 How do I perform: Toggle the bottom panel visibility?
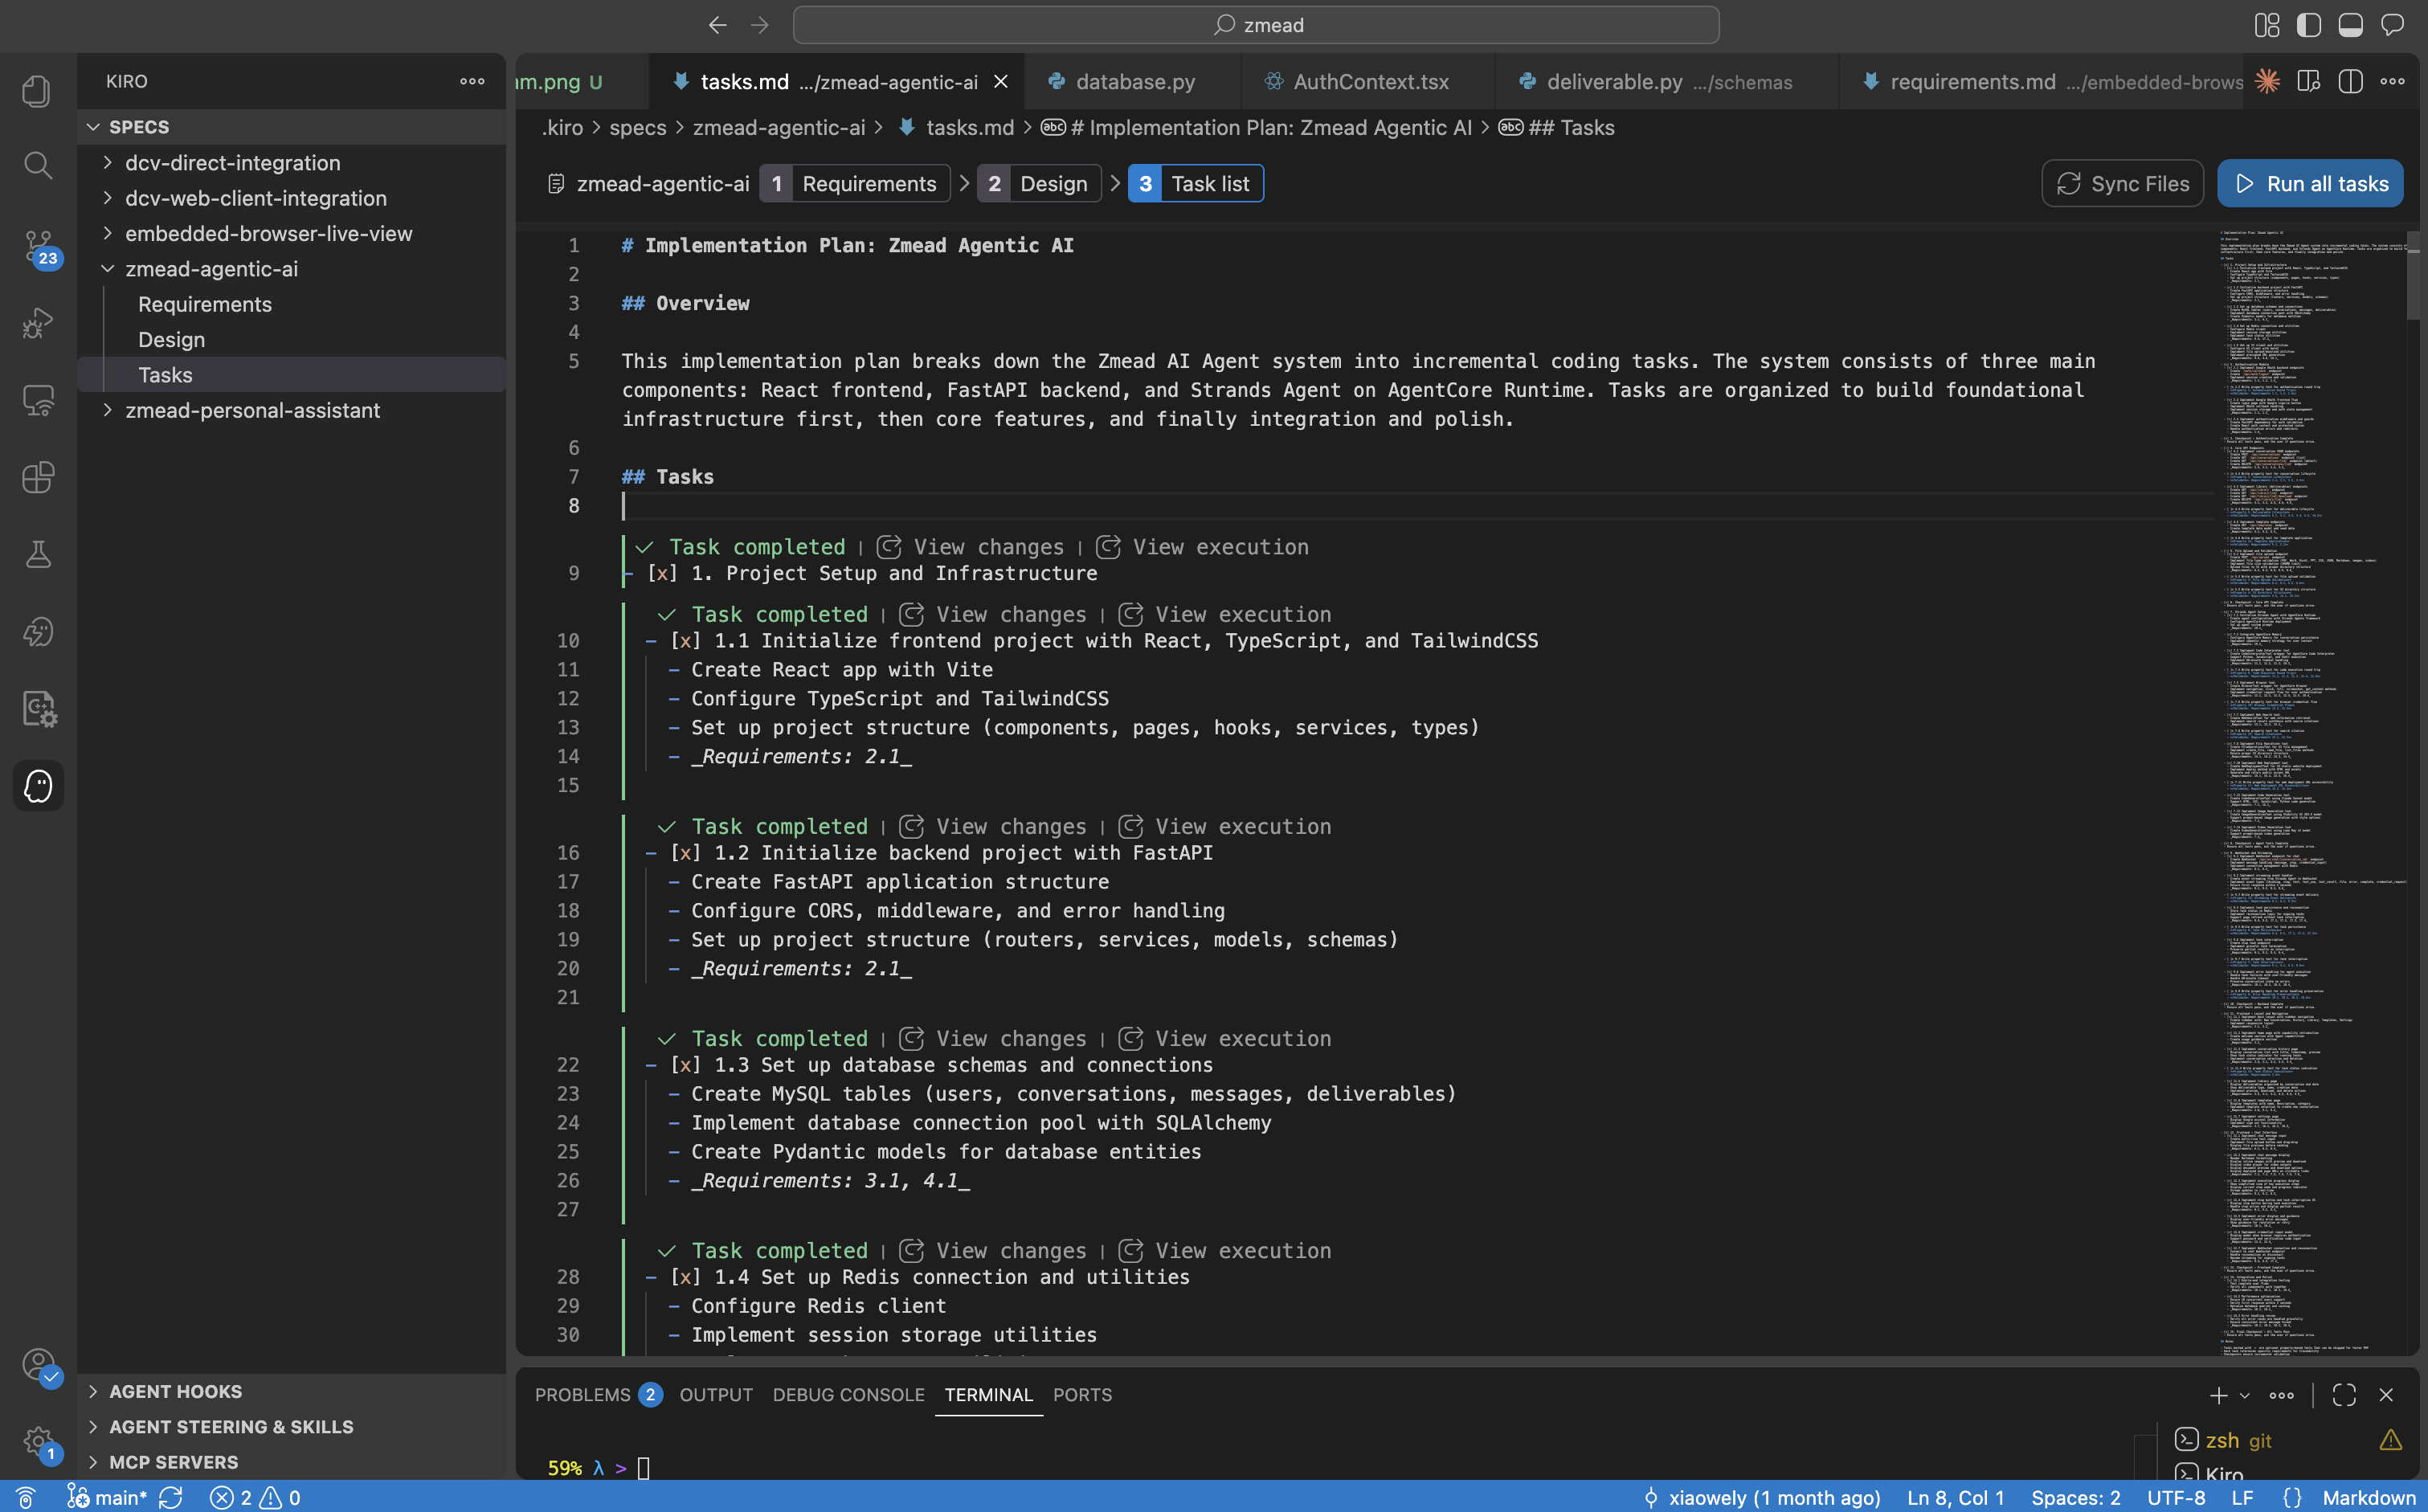[x=2351, y=25]
